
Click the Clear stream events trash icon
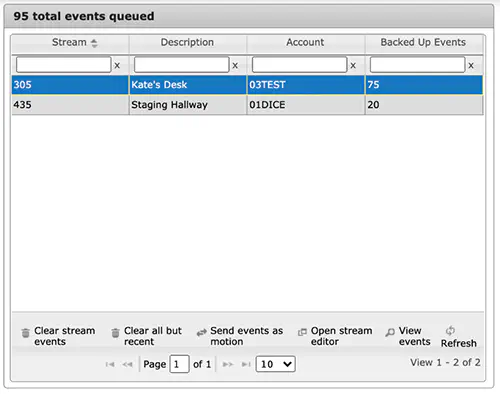click(25, 333)
